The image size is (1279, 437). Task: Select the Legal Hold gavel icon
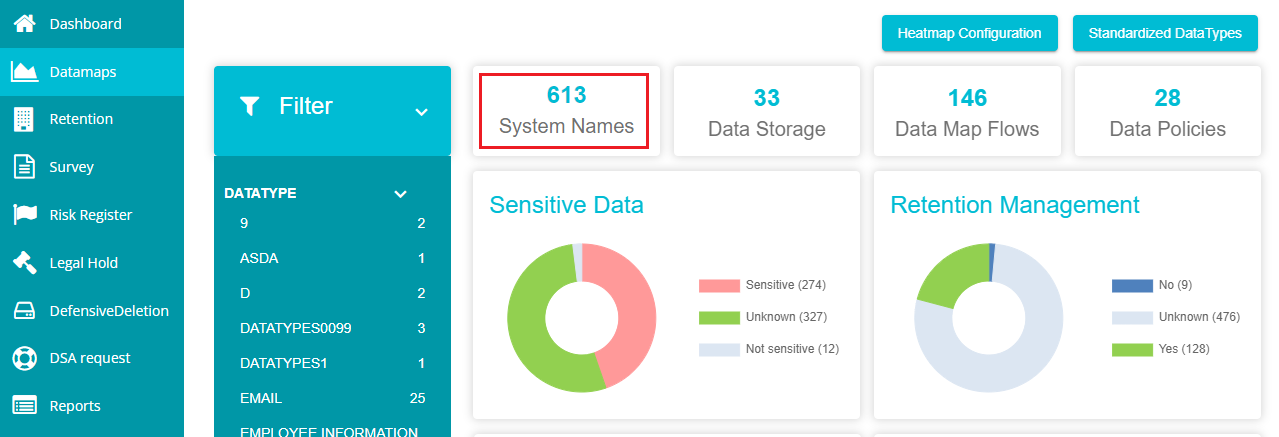click(24, 263)
